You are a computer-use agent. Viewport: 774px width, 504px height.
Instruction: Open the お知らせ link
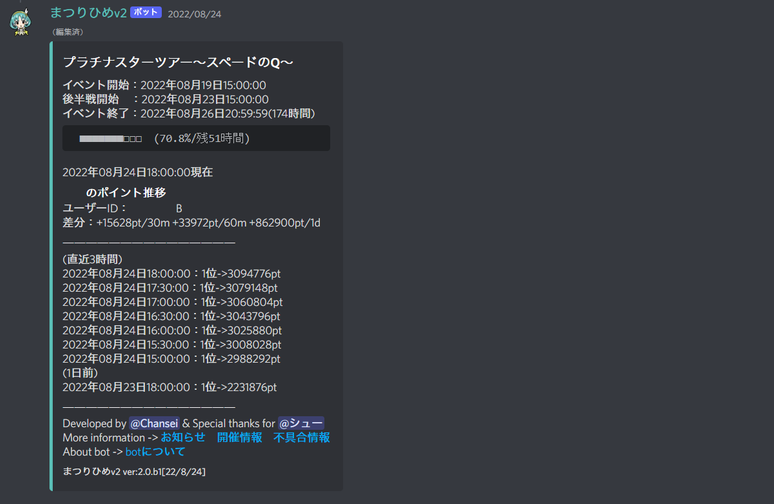pyautogui.click(x=183, y=437)
